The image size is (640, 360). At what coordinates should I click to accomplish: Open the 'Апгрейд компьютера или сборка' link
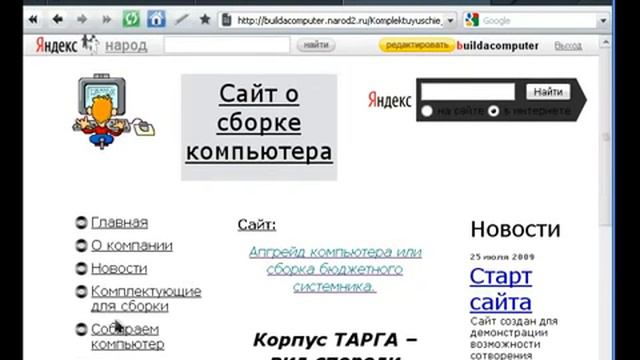[x=335, y=269]
